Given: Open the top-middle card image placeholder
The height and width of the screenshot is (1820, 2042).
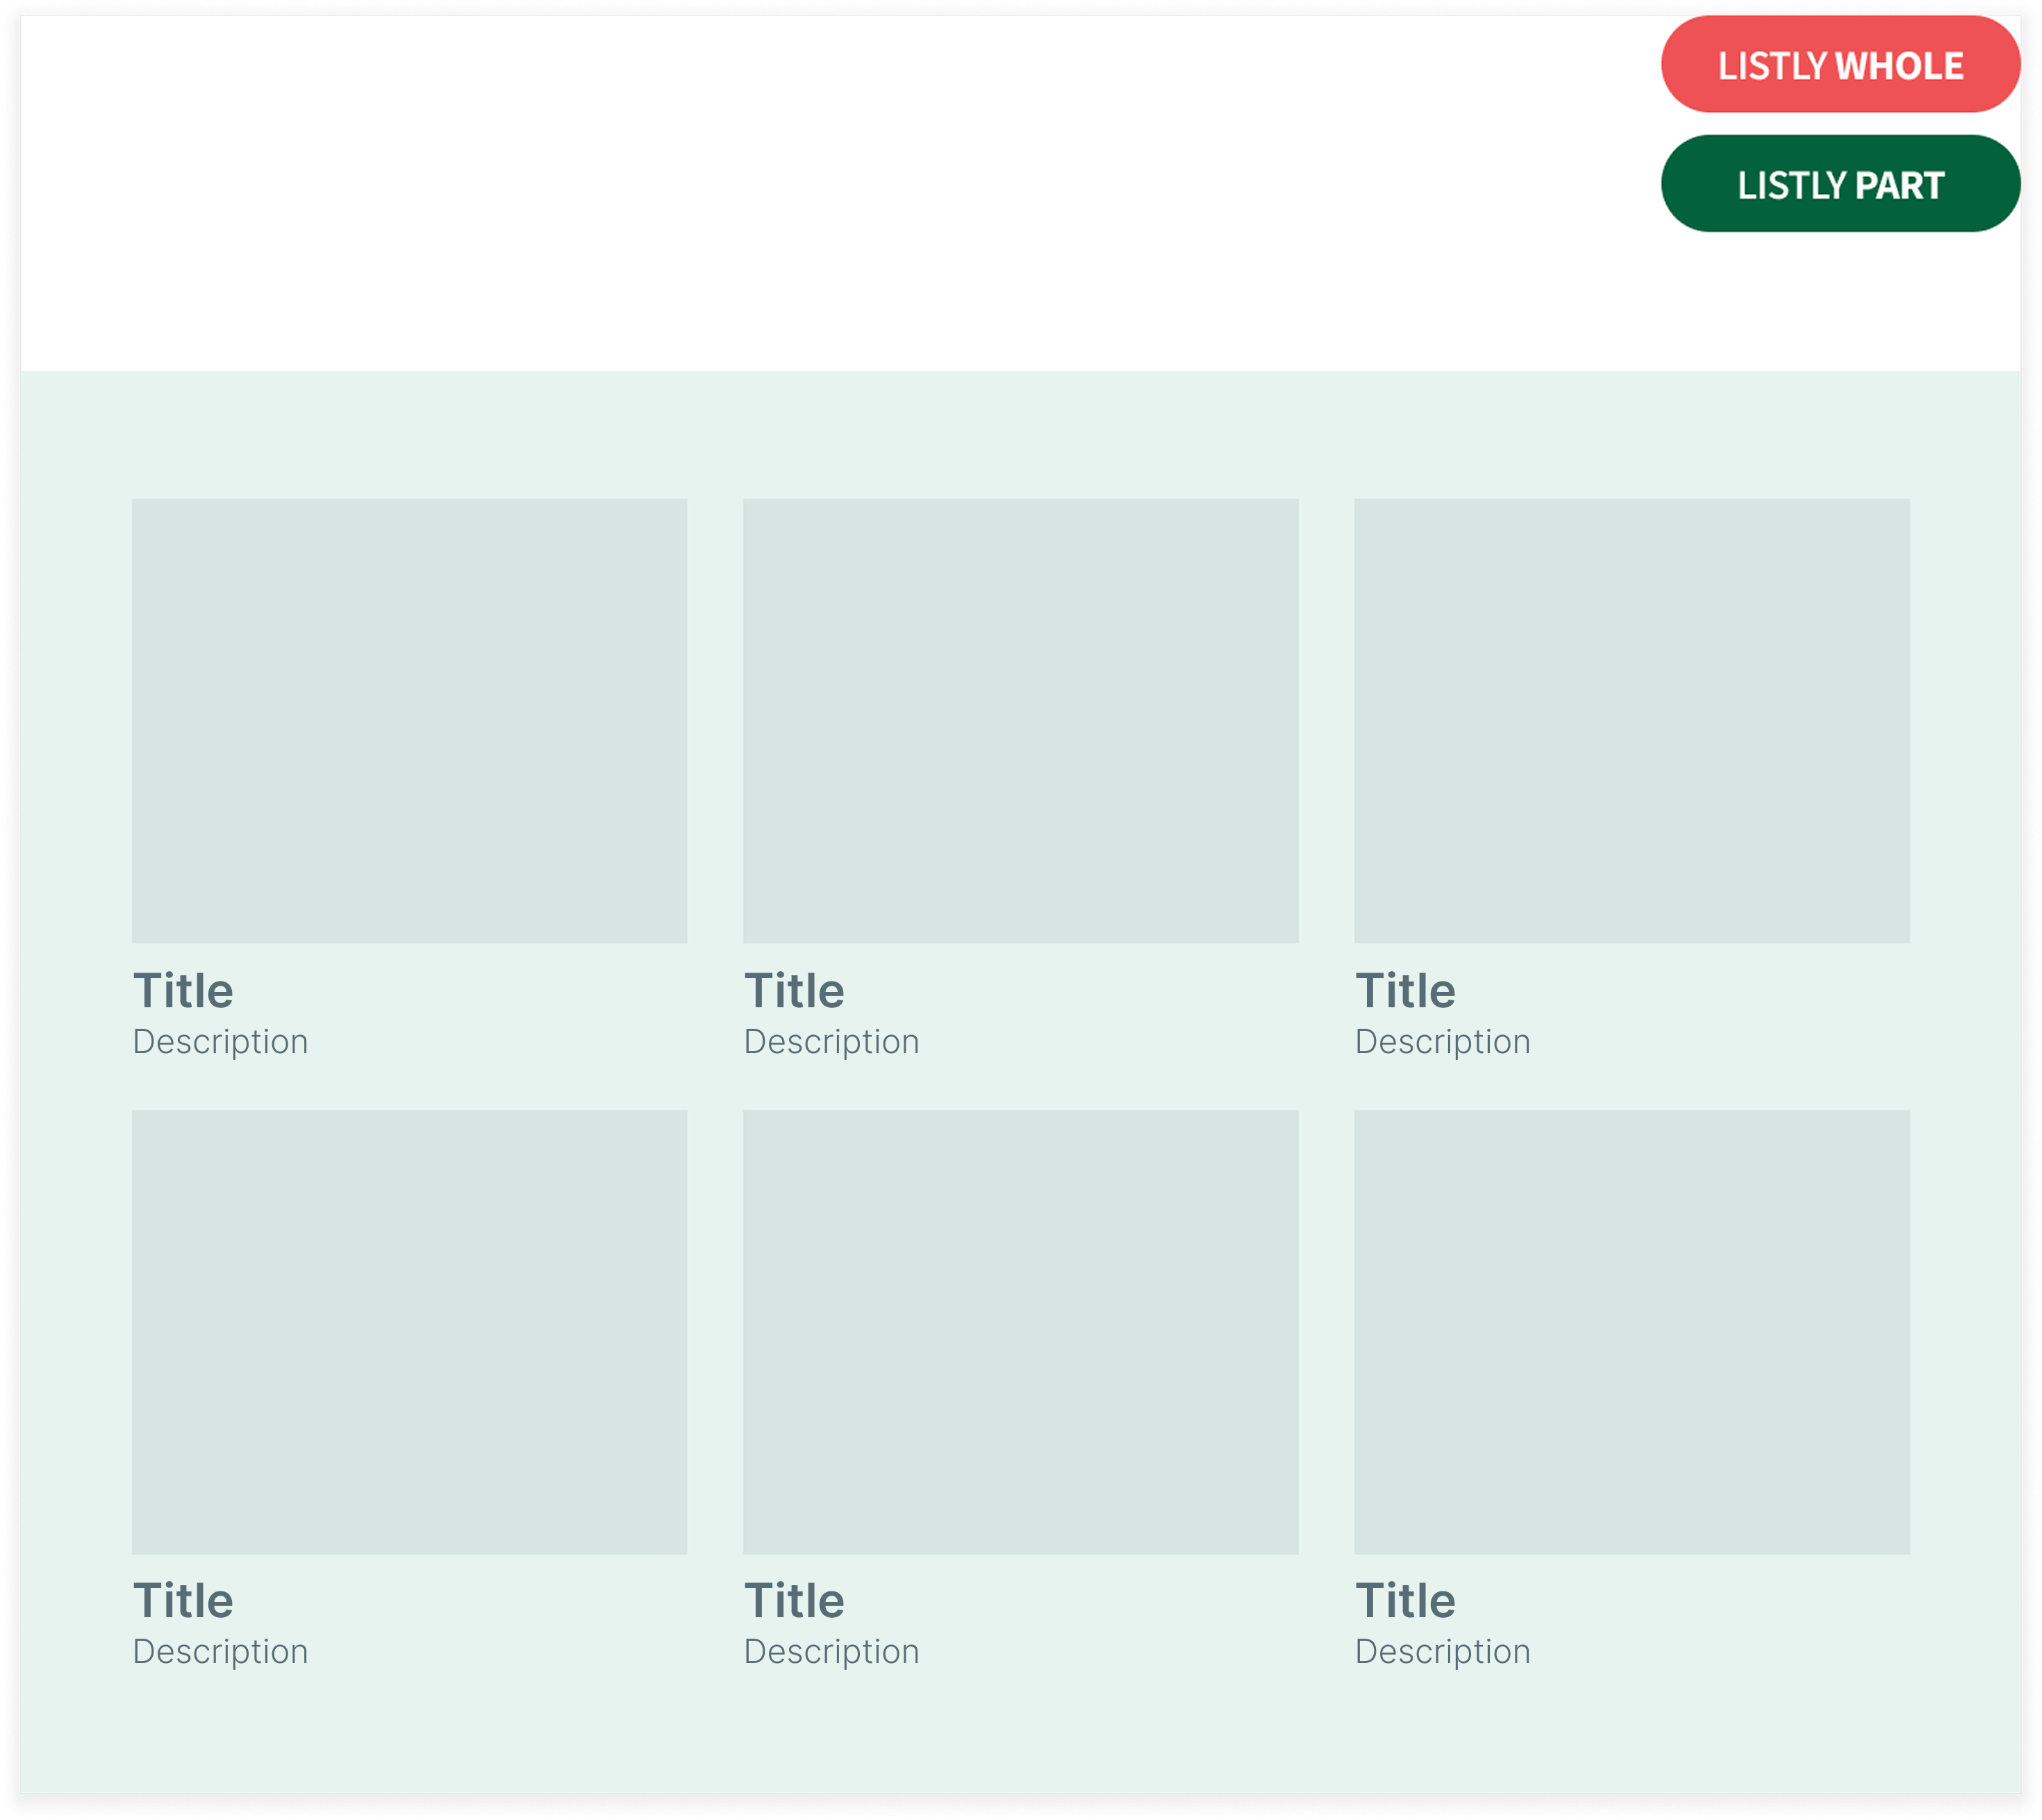Looking at the screenshot, I should [x=1020, y=720].
